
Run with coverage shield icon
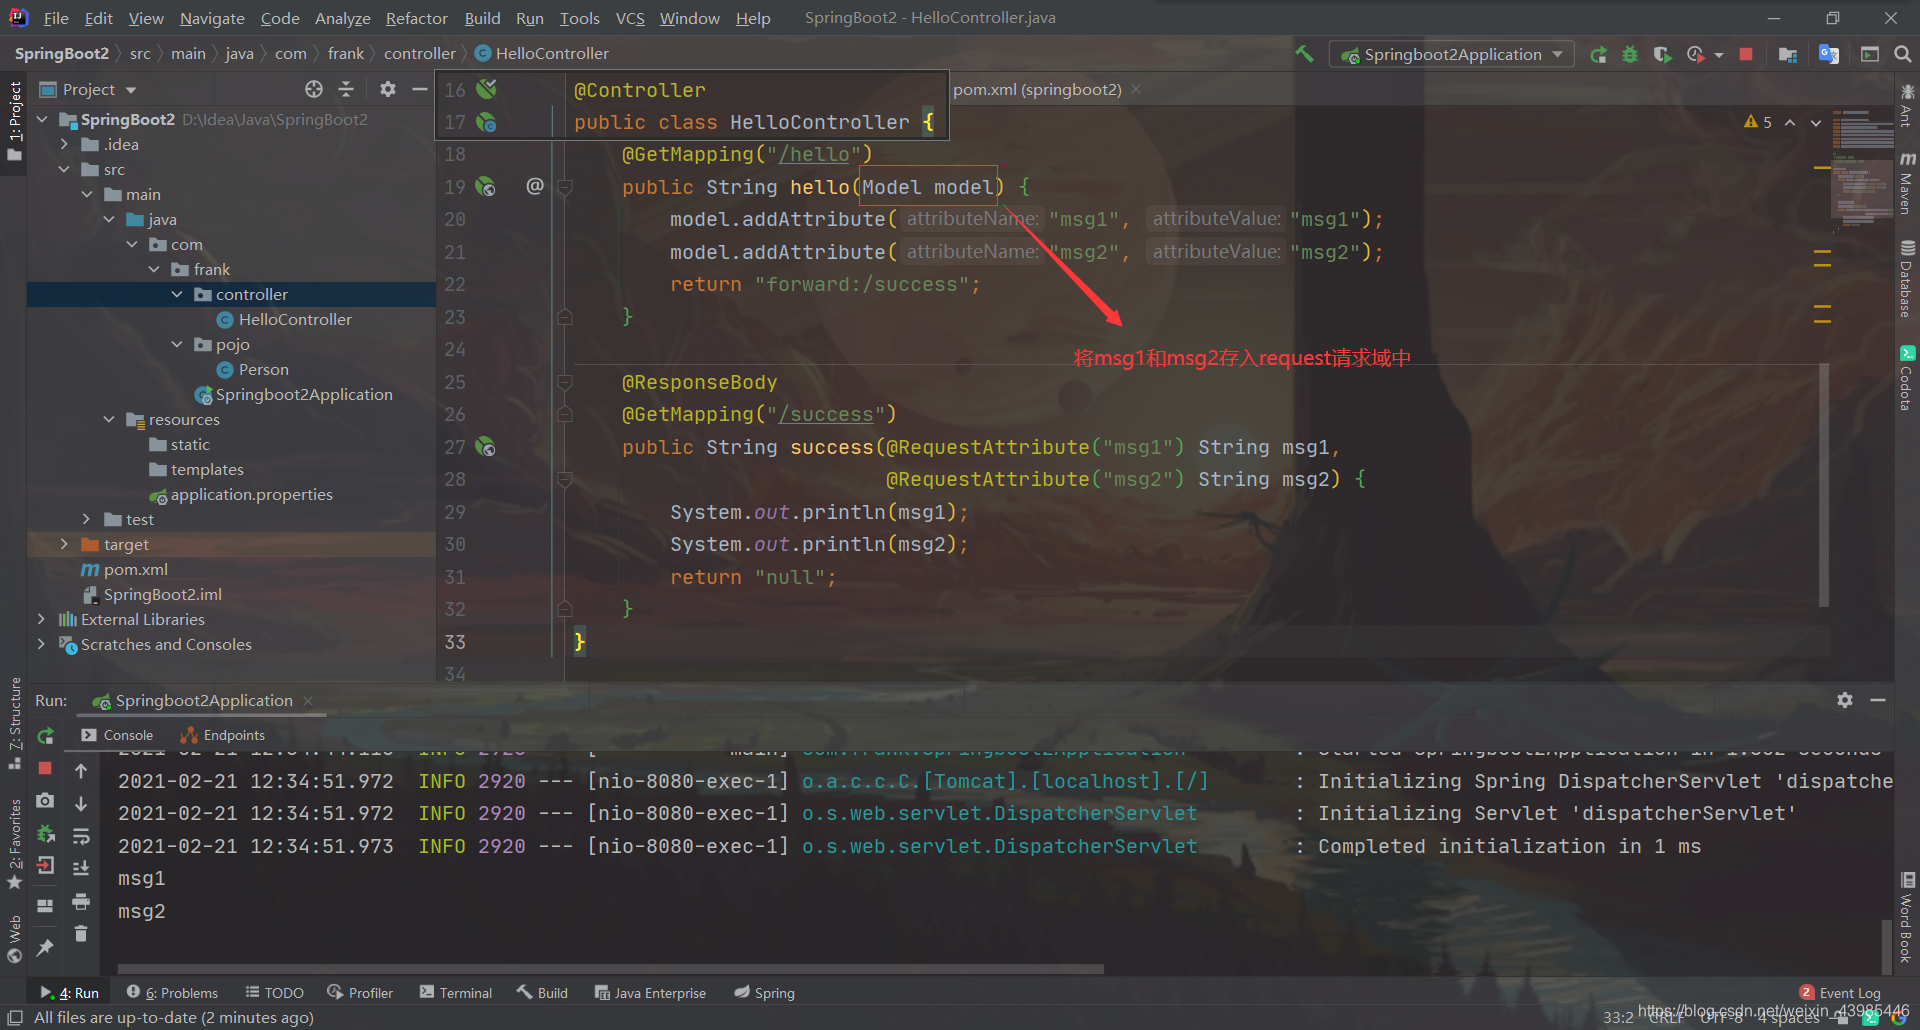click(1662, 55)
